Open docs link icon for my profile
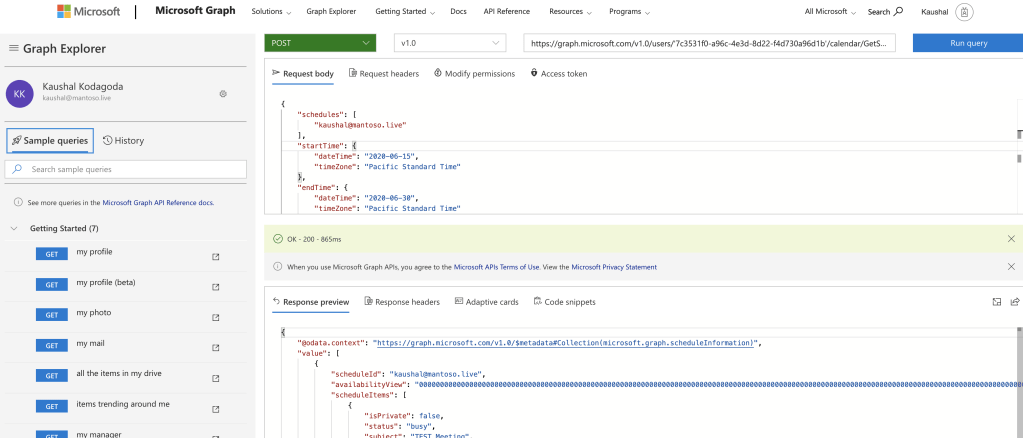 [215, 256]
